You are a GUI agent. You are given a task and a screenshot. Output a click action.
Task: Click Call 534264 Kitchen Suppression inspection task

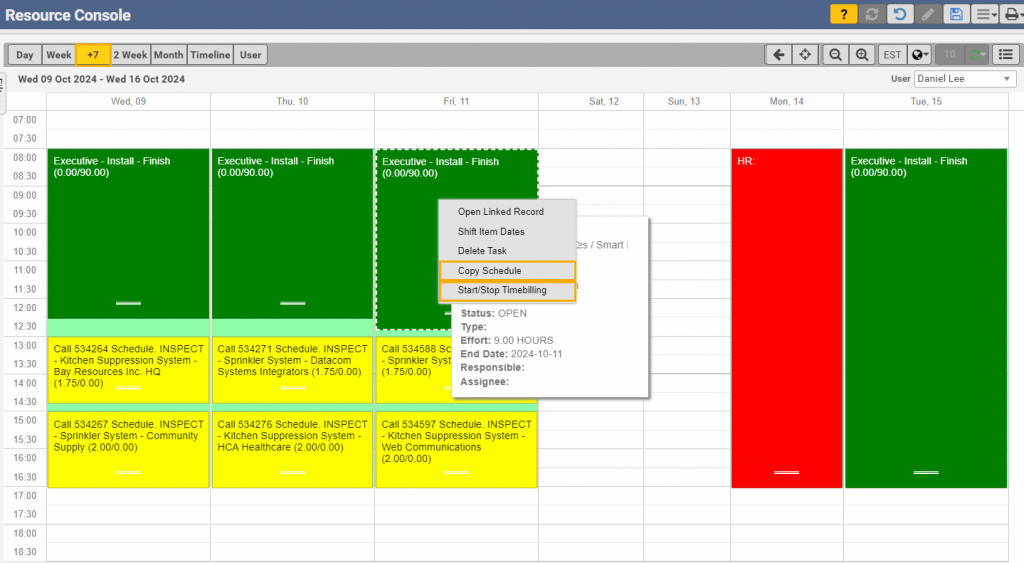pos(128,368)
